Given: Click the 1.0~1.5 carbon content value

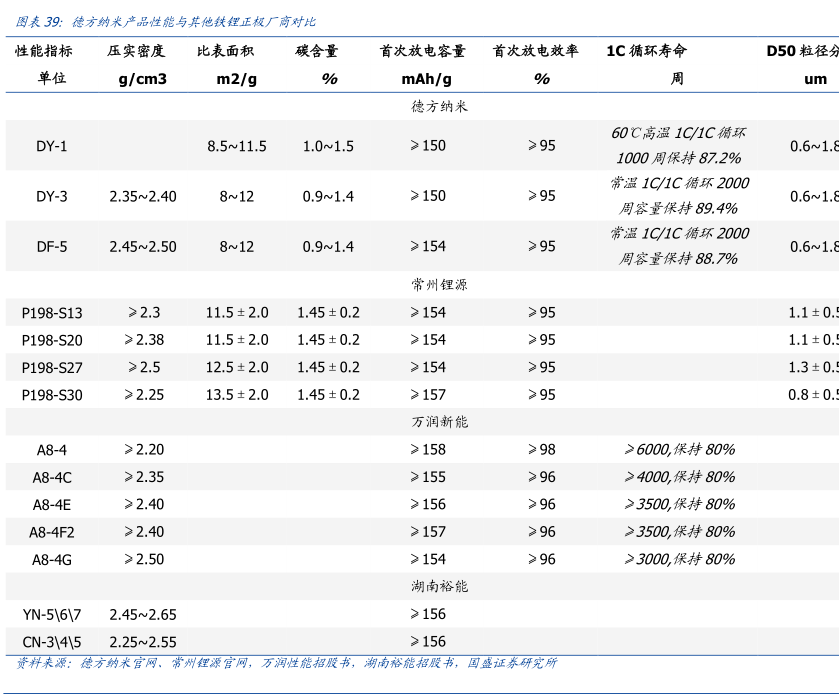Looking at the screenshot, I should [328, 146].
